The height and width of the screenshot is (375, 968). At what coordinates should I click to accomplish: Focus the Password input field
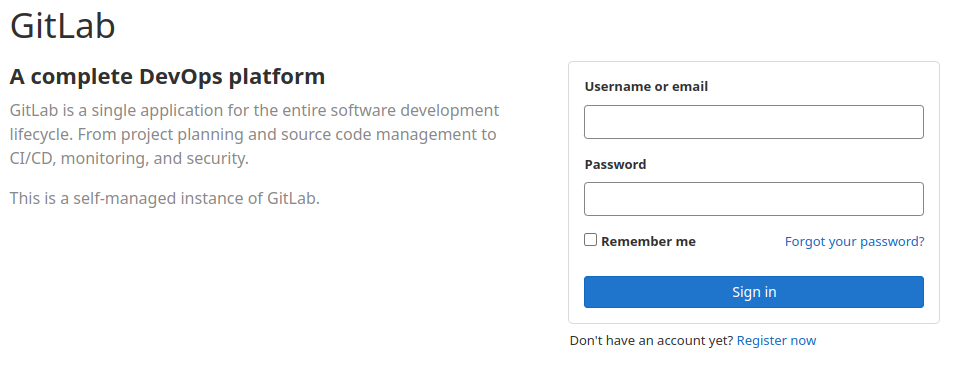(754, 199)
